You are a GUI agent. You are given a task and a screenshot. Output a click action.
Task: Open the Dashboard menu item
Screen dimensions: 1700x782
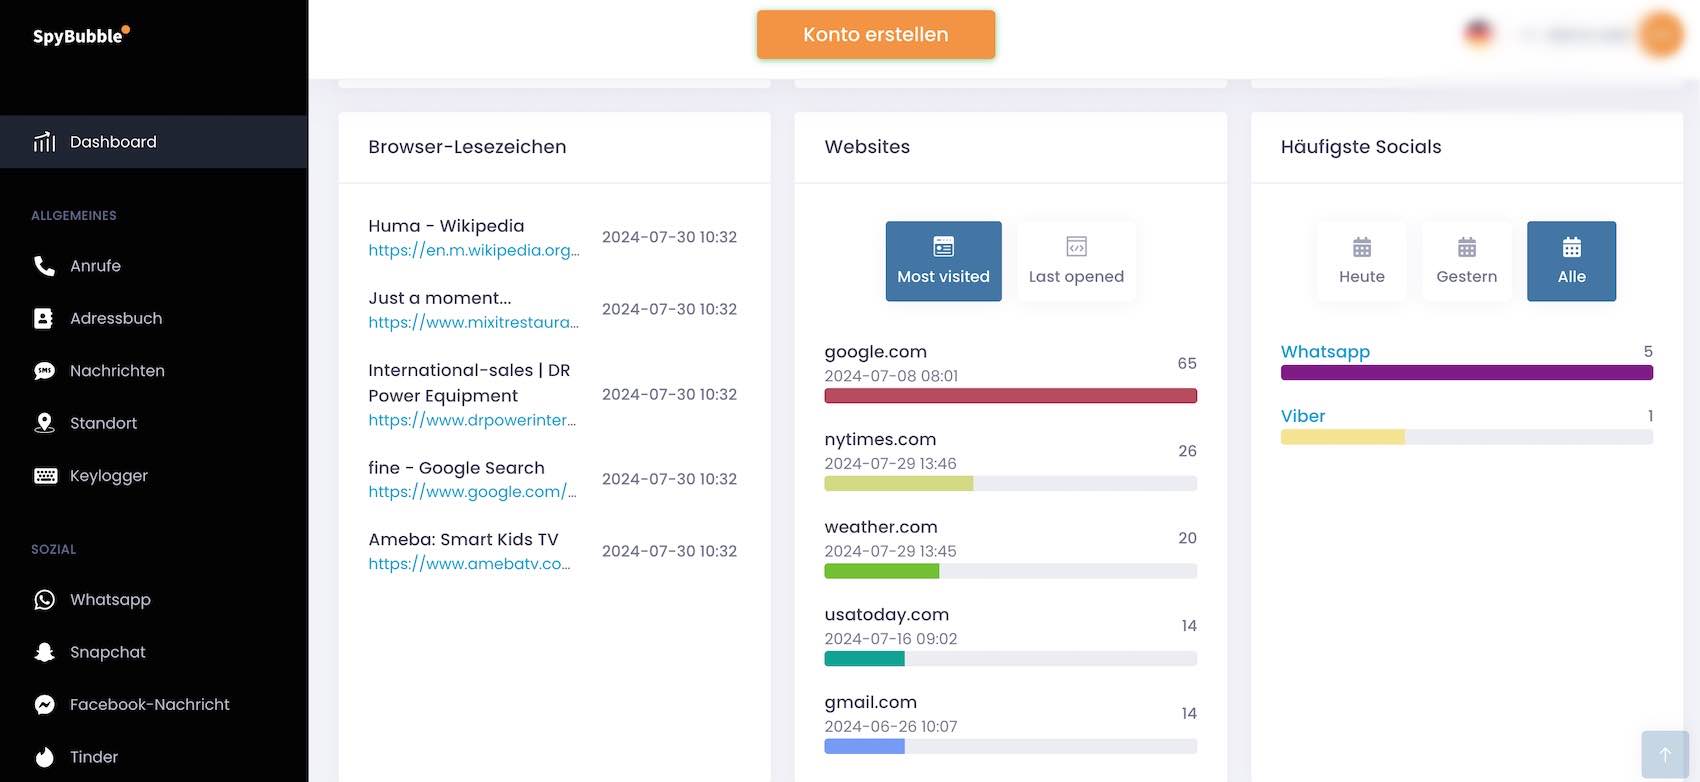coord(154,142)
